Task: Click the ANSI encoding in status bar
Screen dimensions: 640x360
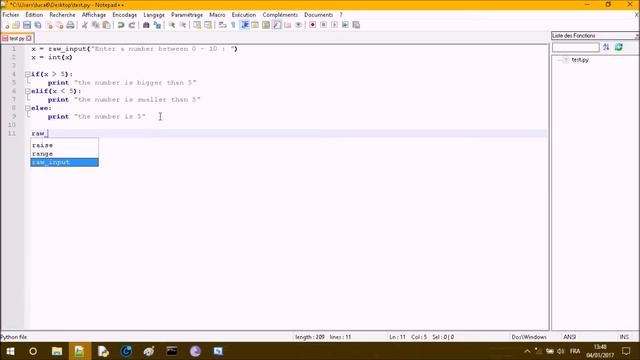Action: [x=569, y=337]
